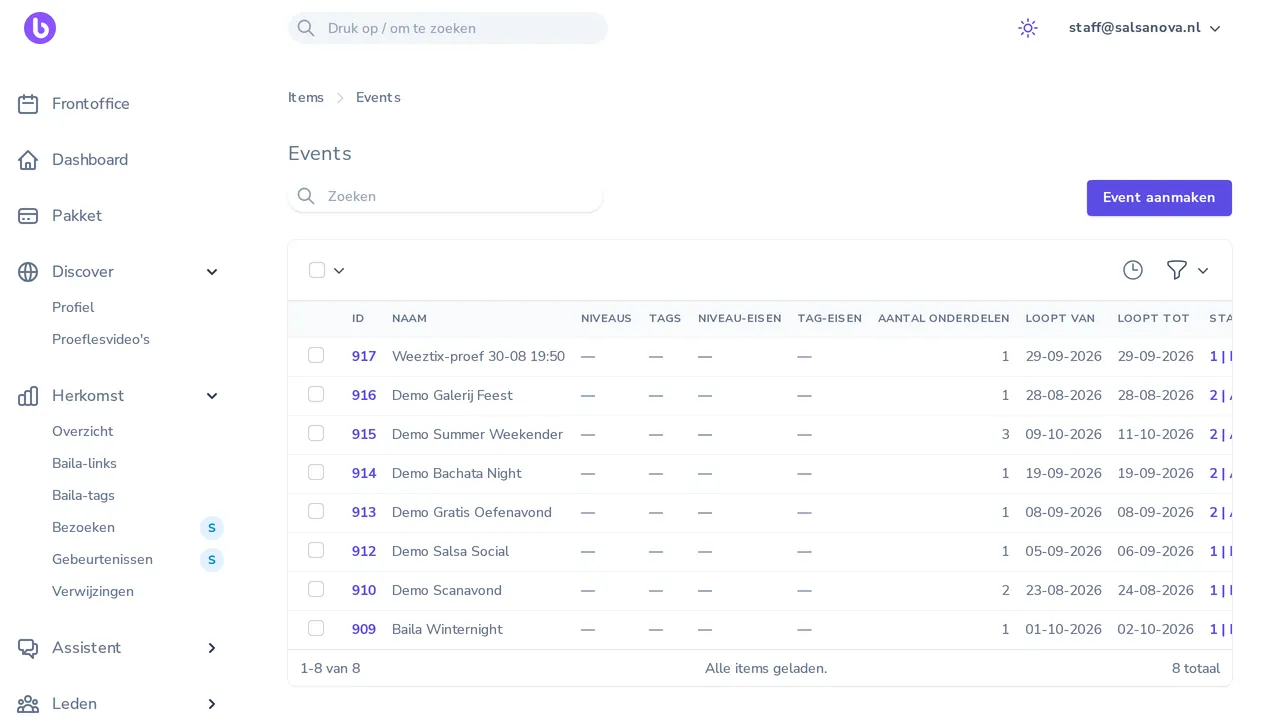Viewport: 1280px width, 720px height.
Task: Collapse the Discover section chevron
Action: tap(212, 272)
